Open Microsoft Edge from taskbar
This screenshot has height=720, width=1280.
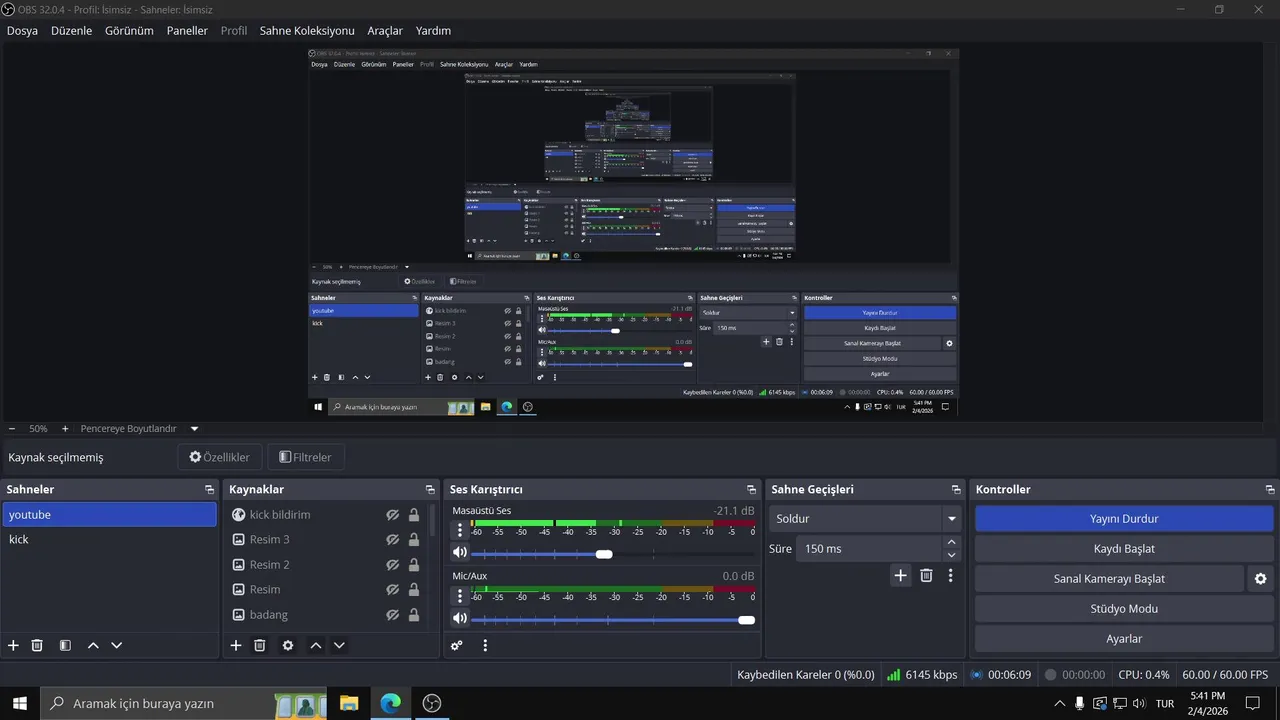390,703
